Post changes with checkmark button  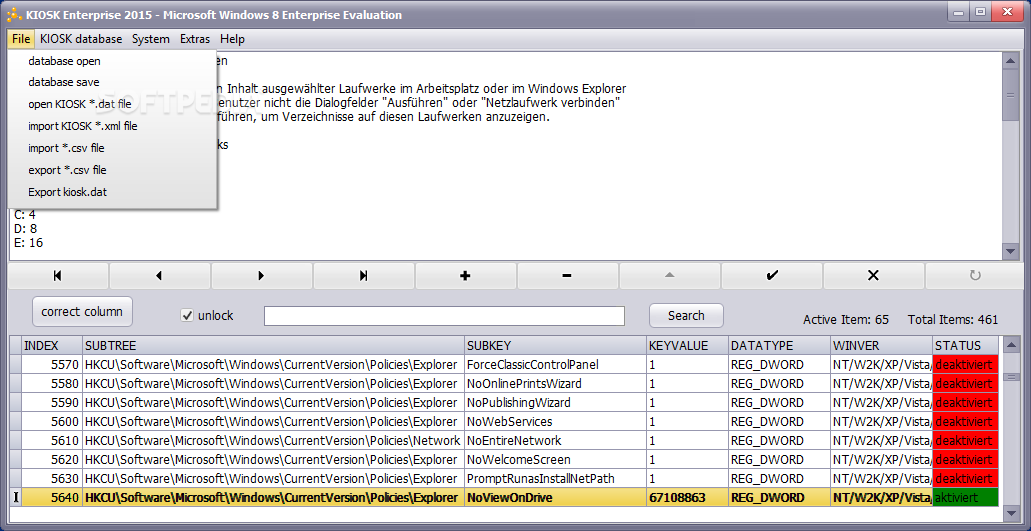pos(771,276)
